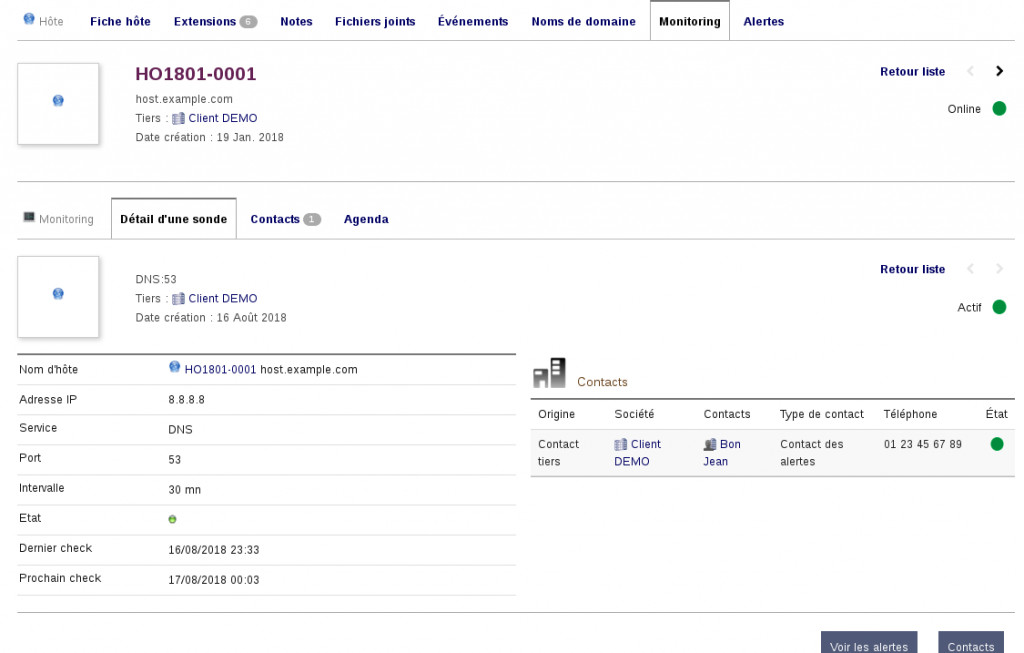Follow the HO1801-0001 link in Nom d'hôte row

[x=220, y=369]
